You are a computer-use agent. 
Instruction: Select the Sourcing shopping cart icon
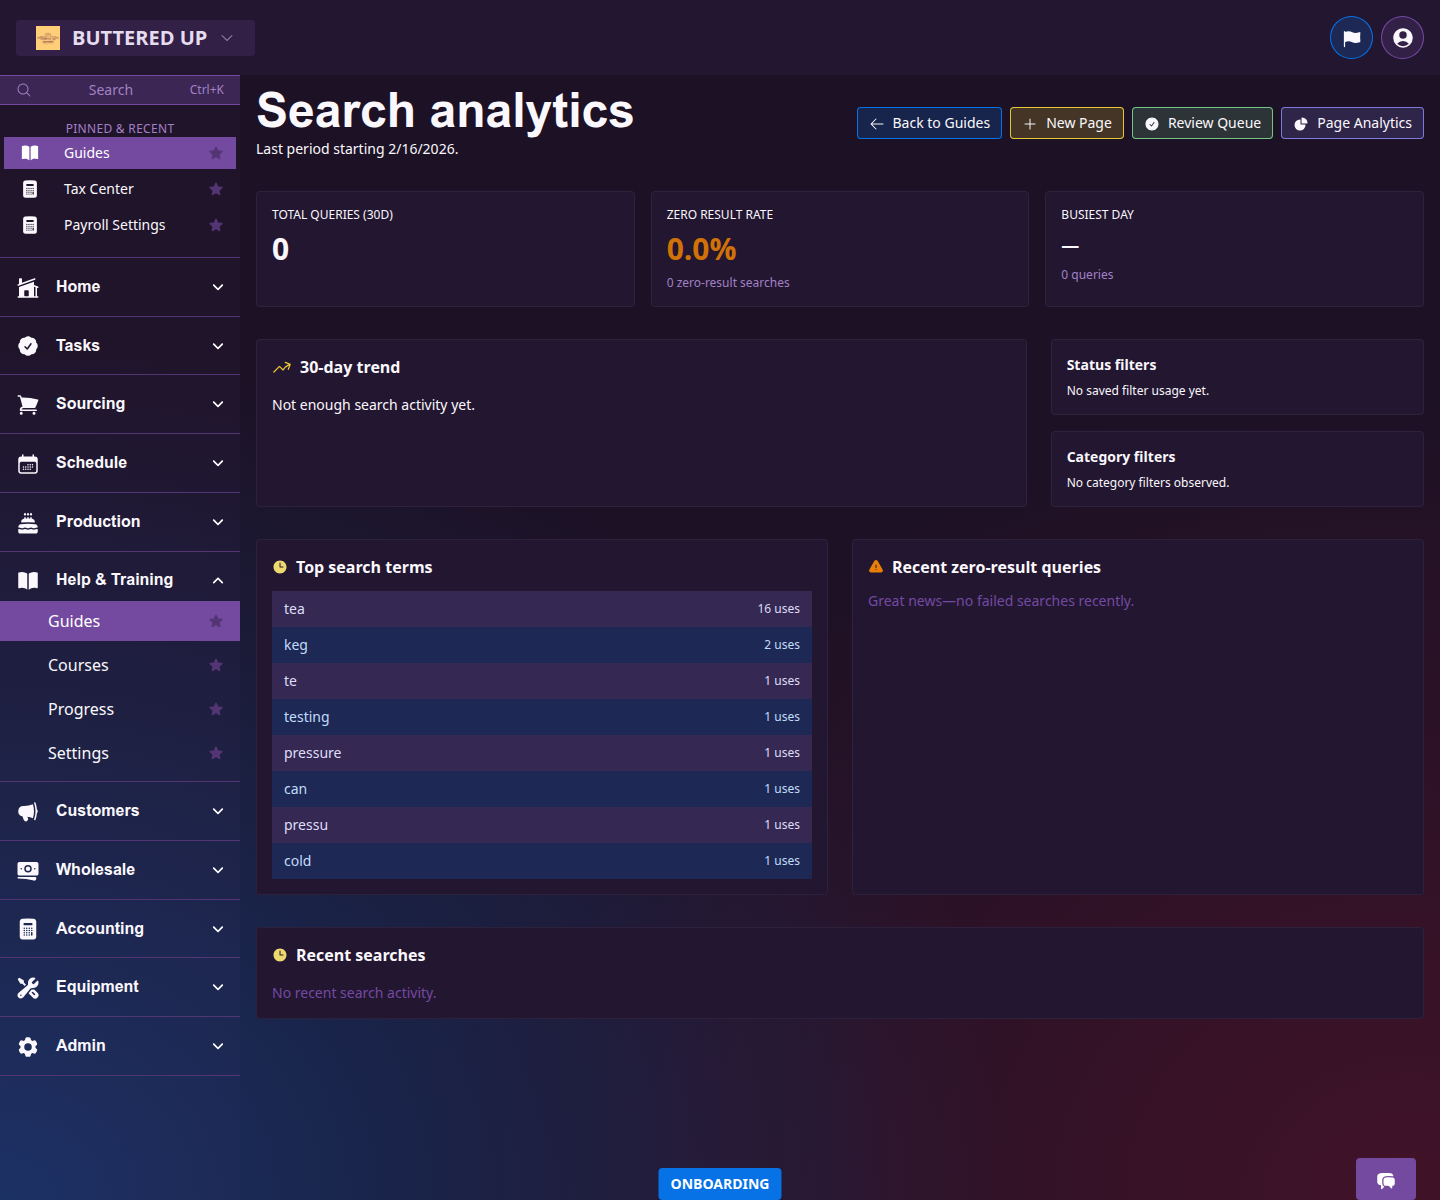(x=28, y=404)
